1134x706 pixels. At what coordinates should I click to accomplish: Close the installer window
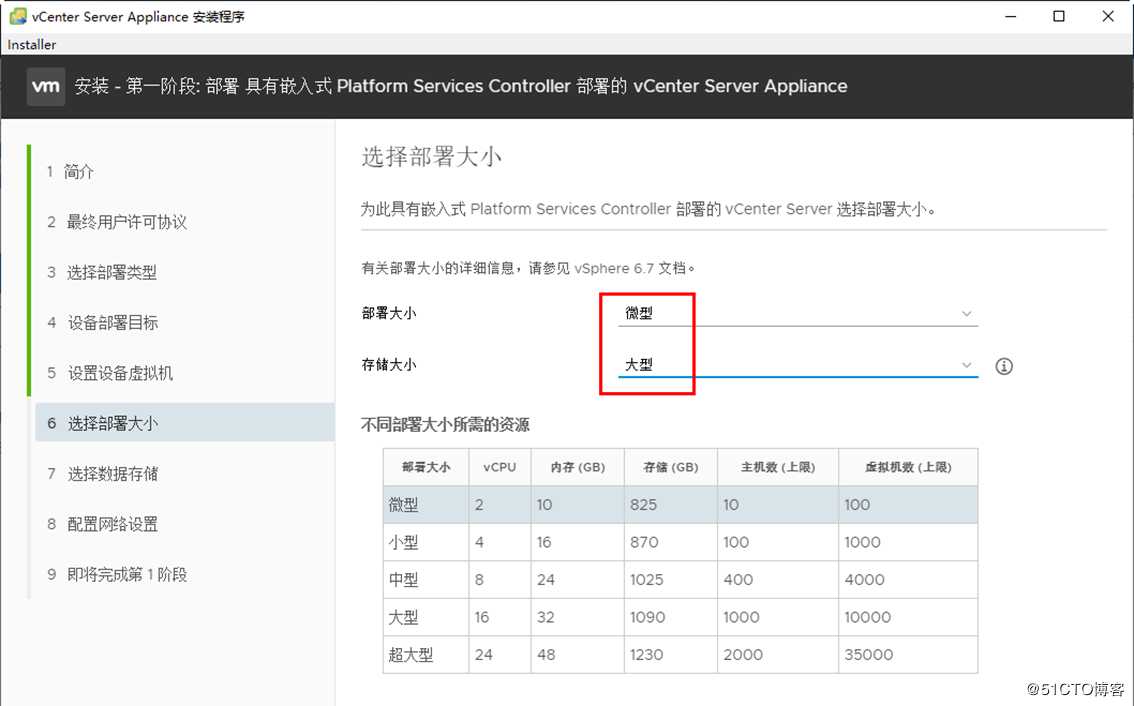click(1108, 16)
